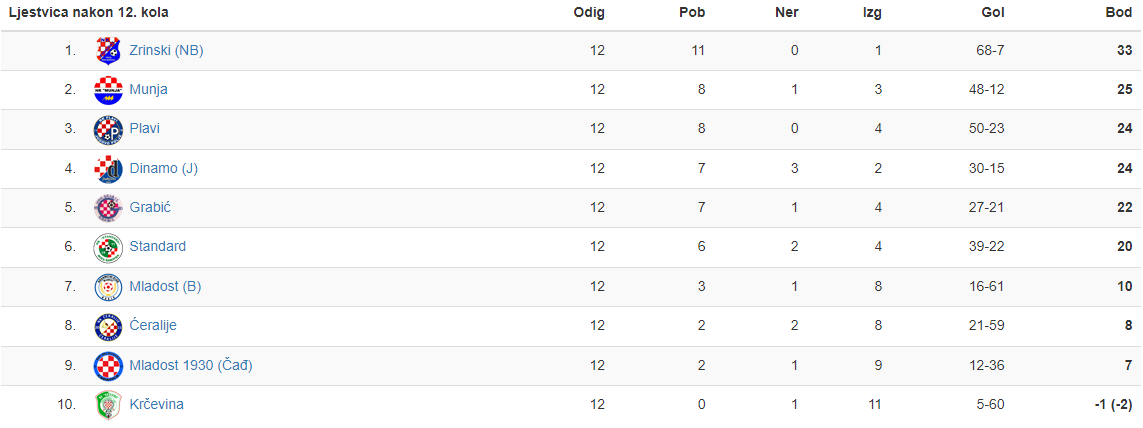This screenshot has height=428, width=1143.
Task: Click the Munja club crest
Action: pyautogui.click(x=108, y=90)
